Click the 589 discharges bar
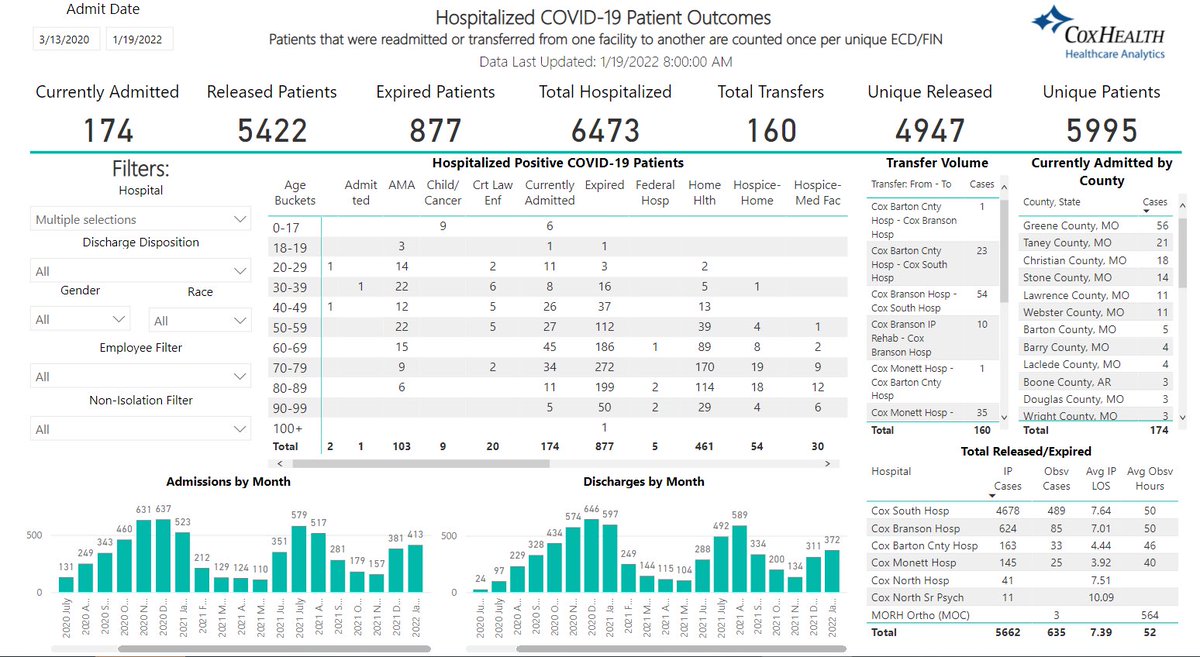 tap(740, 560)
